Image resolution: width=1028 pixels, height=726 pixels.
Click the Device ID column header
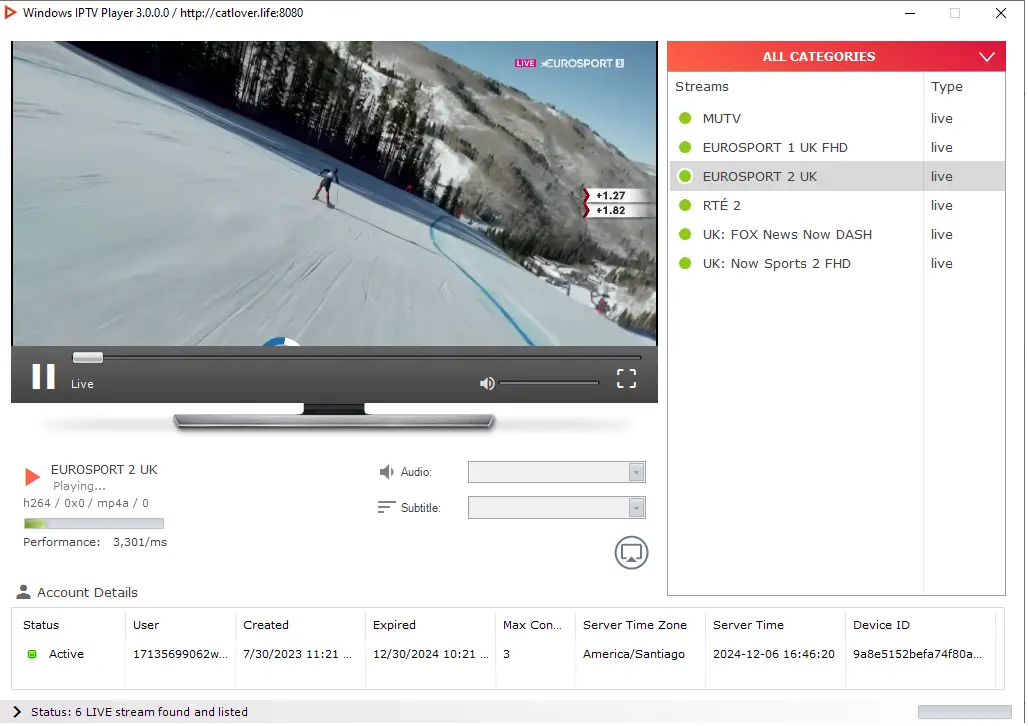pos(881,625)
